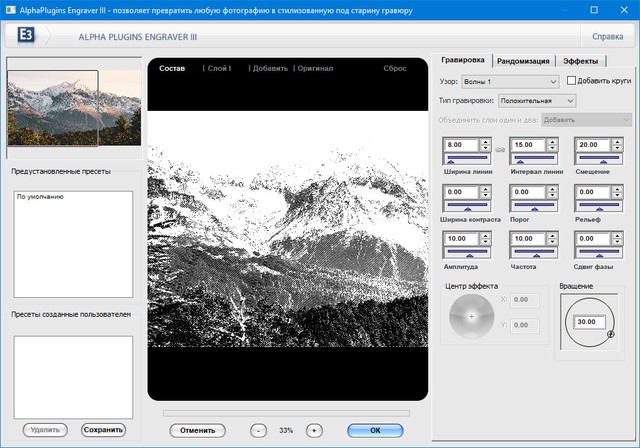Switch to the Рандомизация tab
This screenshot has height=448, width=640.
525,61
